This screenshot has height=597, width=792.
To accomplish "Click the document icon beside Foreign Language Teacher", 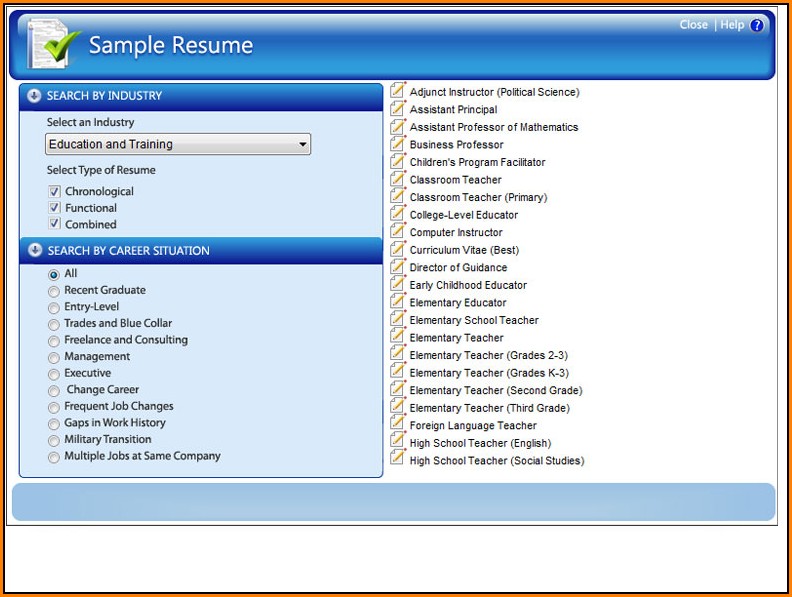I will pos(397,425).
